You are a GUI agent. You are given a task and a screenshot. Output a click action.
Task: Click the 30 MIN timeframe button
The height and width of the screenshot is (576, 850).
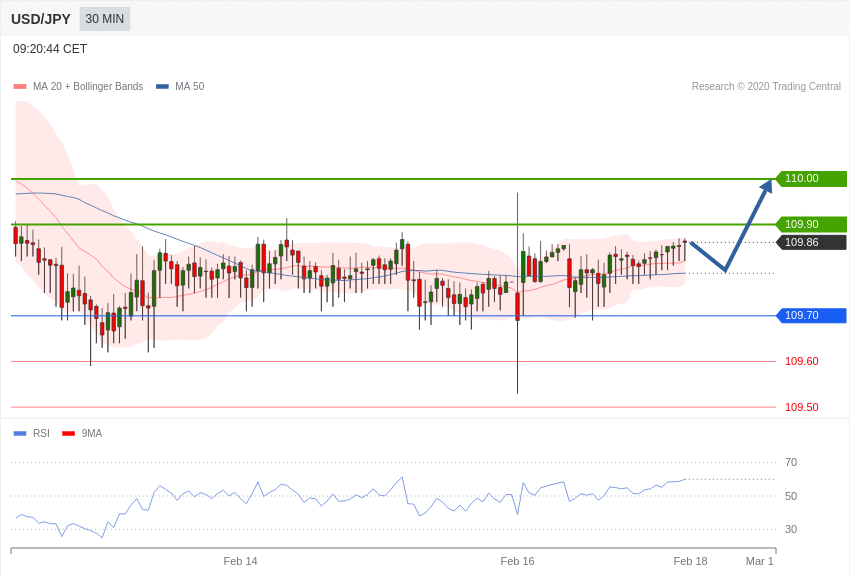(x=105, y=19)
